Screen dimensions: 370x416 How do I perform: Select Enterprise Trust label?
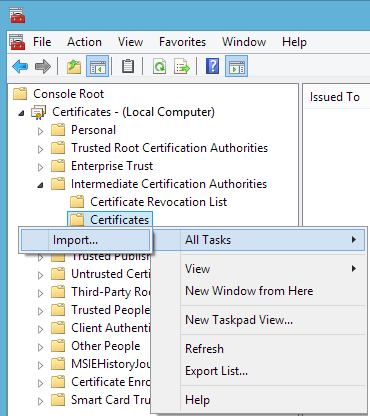click(x=112, y=166)
